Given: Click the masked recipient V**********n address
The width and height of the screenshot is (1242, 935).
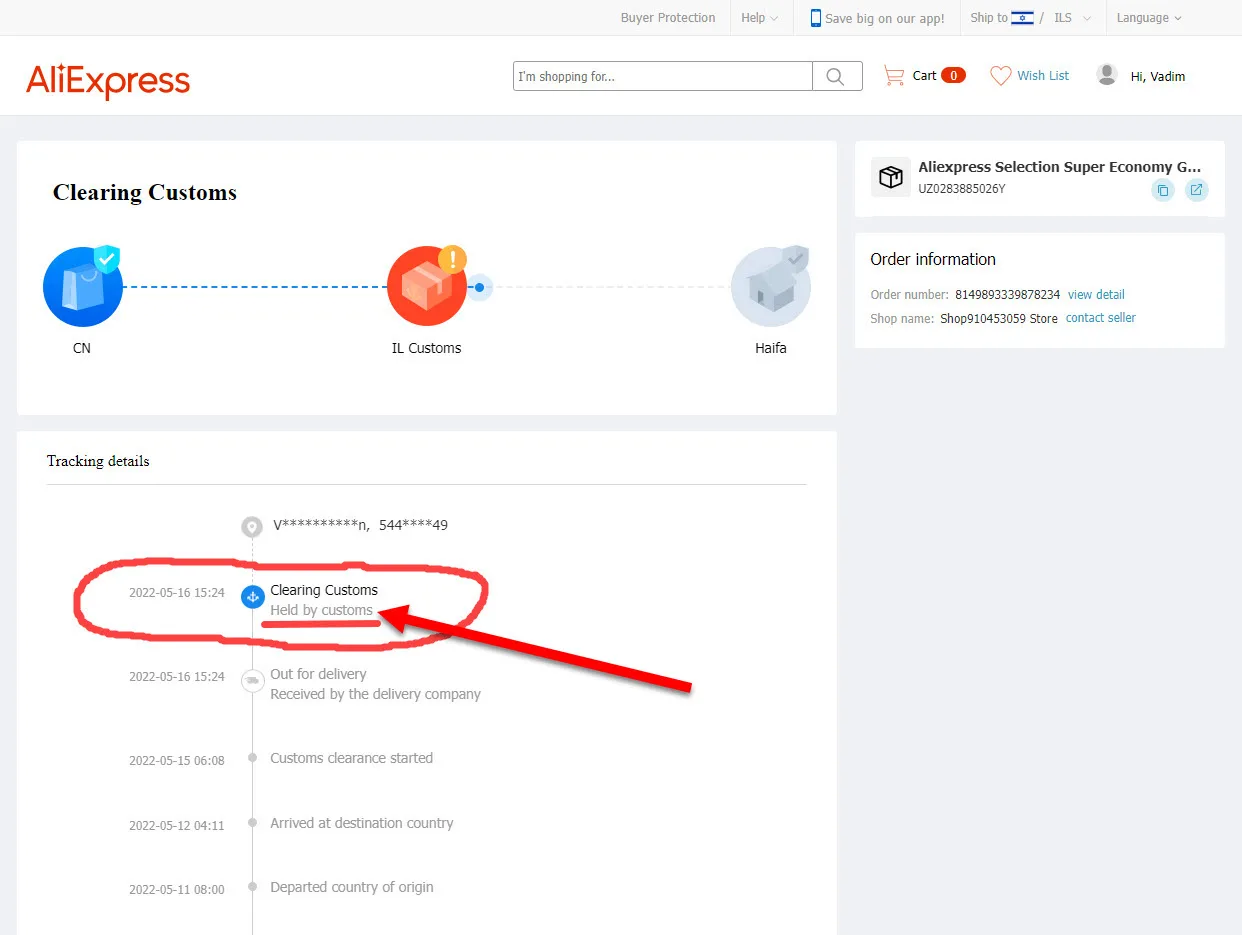Looking at the screenshot, I should coord(360,525).
